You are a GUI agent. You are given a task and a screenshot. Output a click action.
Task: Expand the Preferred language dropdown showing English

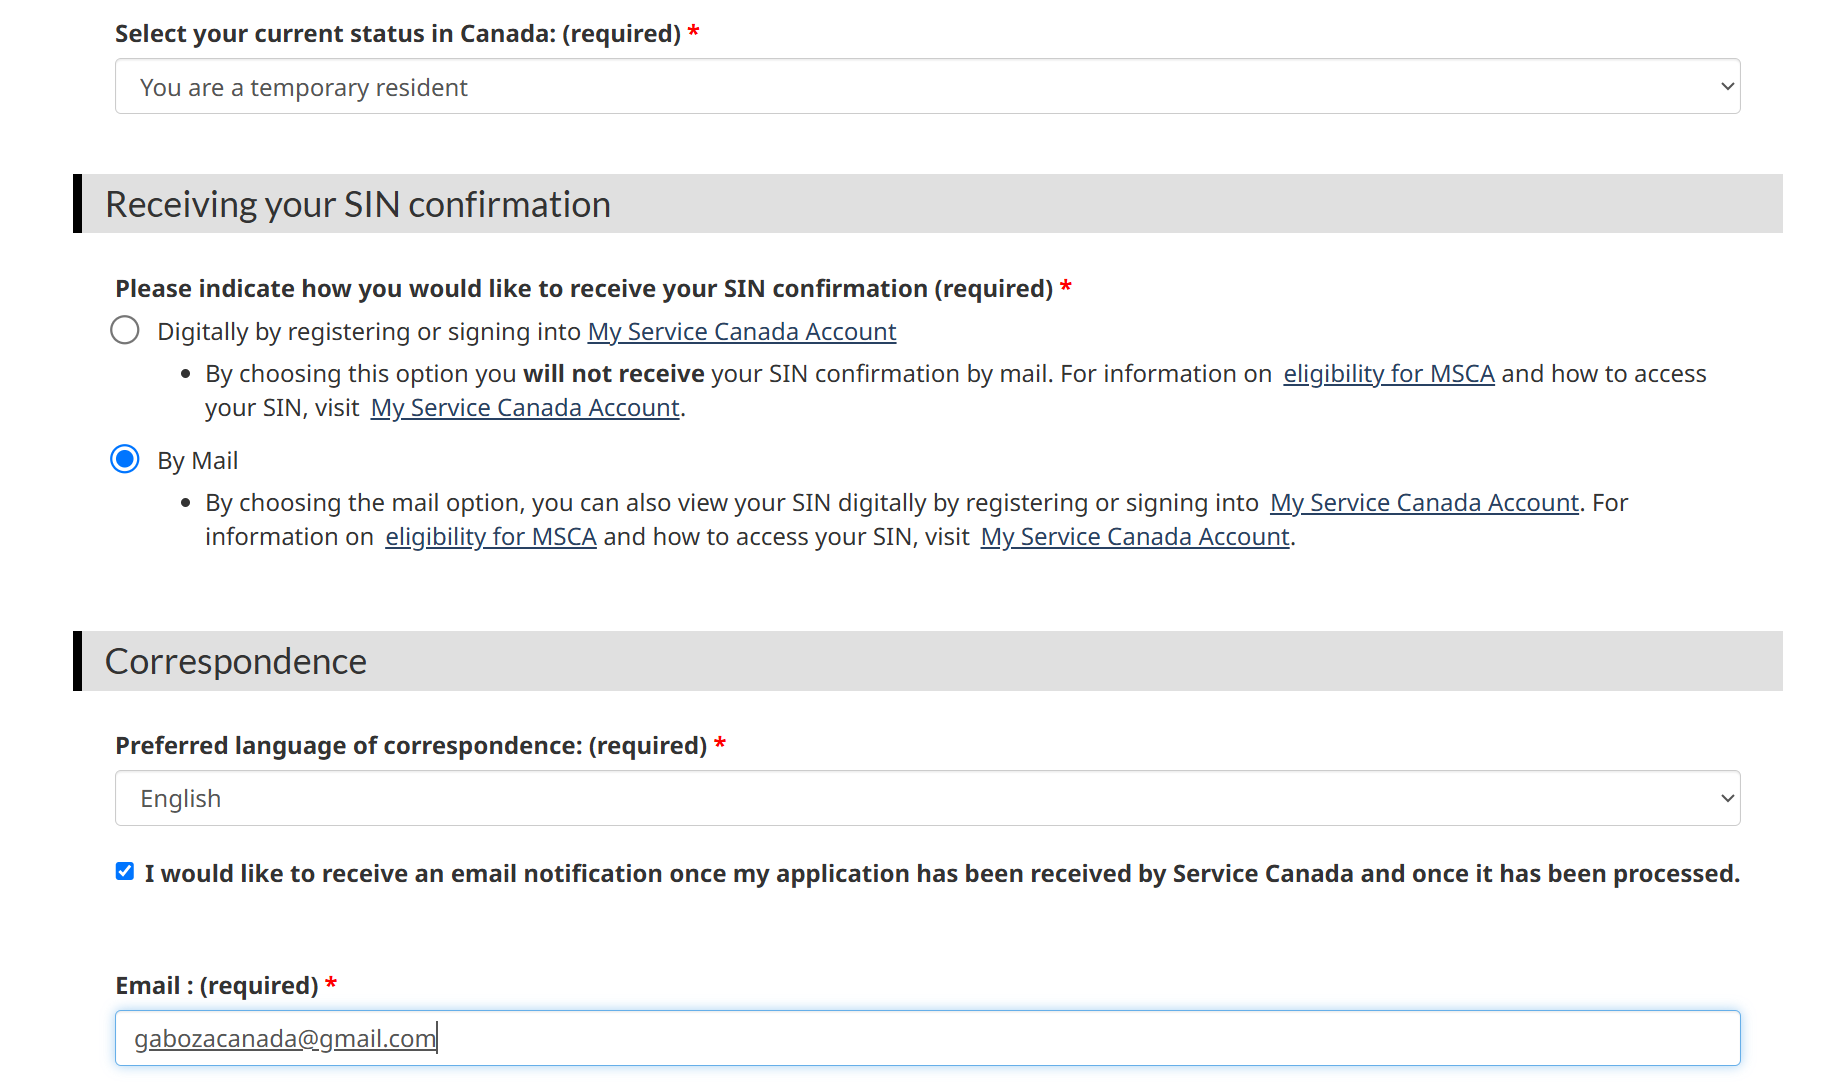pyautogui.click(x=927, y=798)
